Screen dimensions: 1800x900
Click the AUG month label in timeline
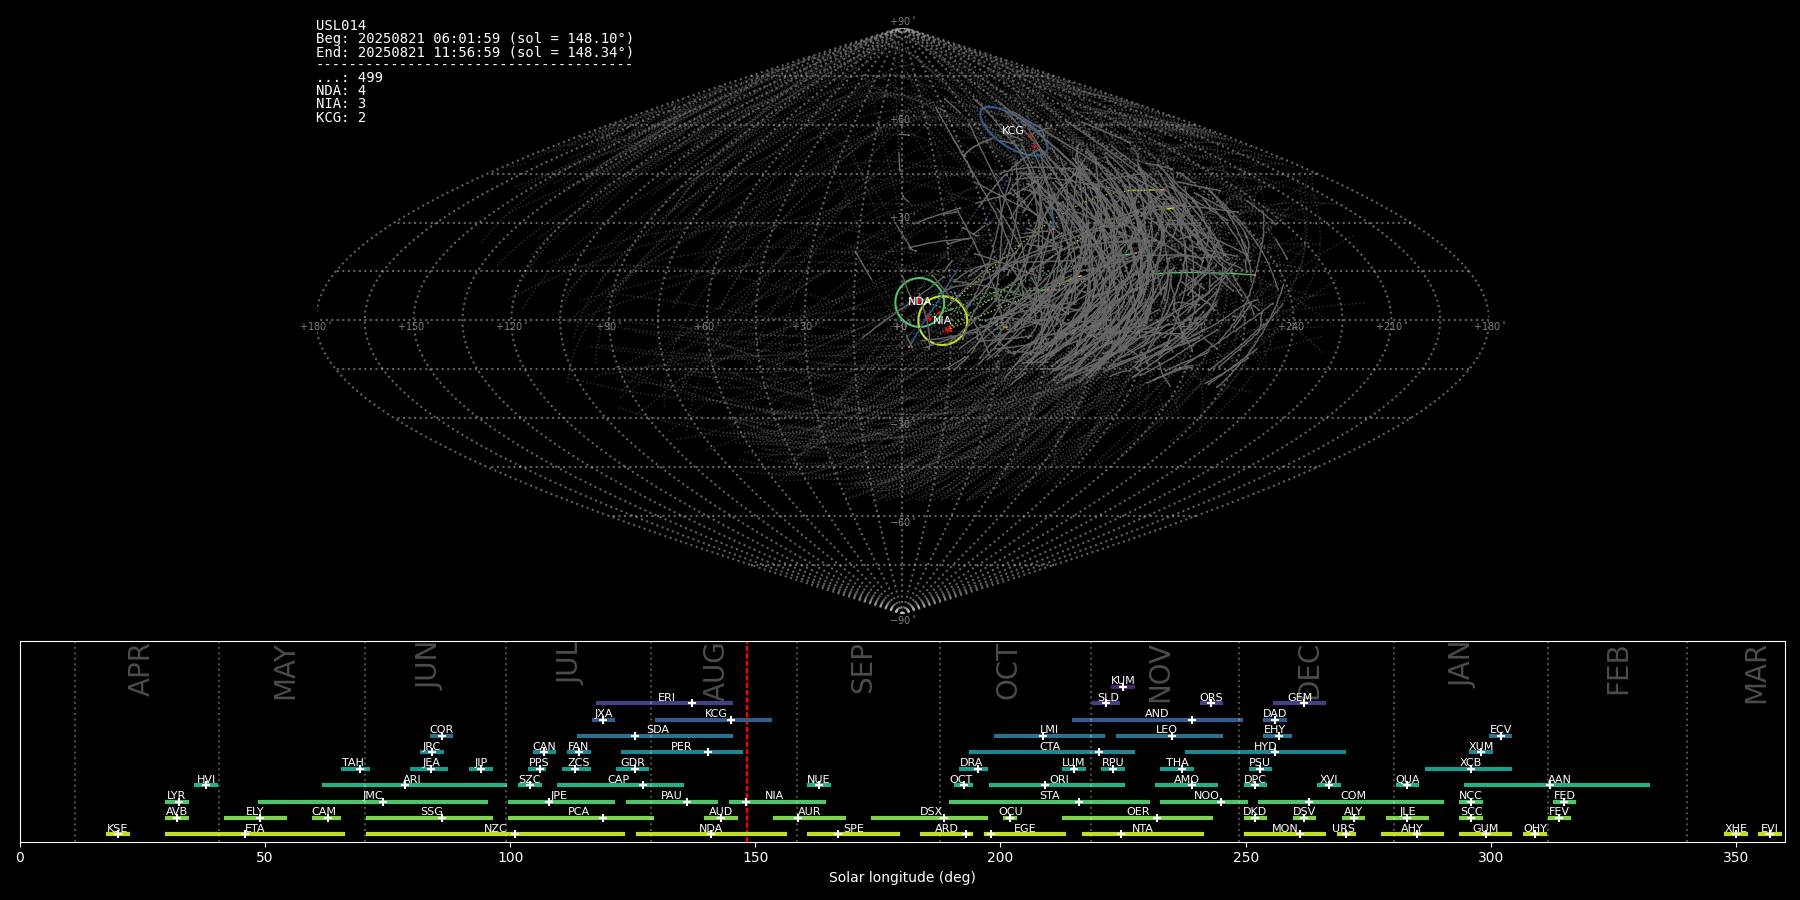coord(714,672)
